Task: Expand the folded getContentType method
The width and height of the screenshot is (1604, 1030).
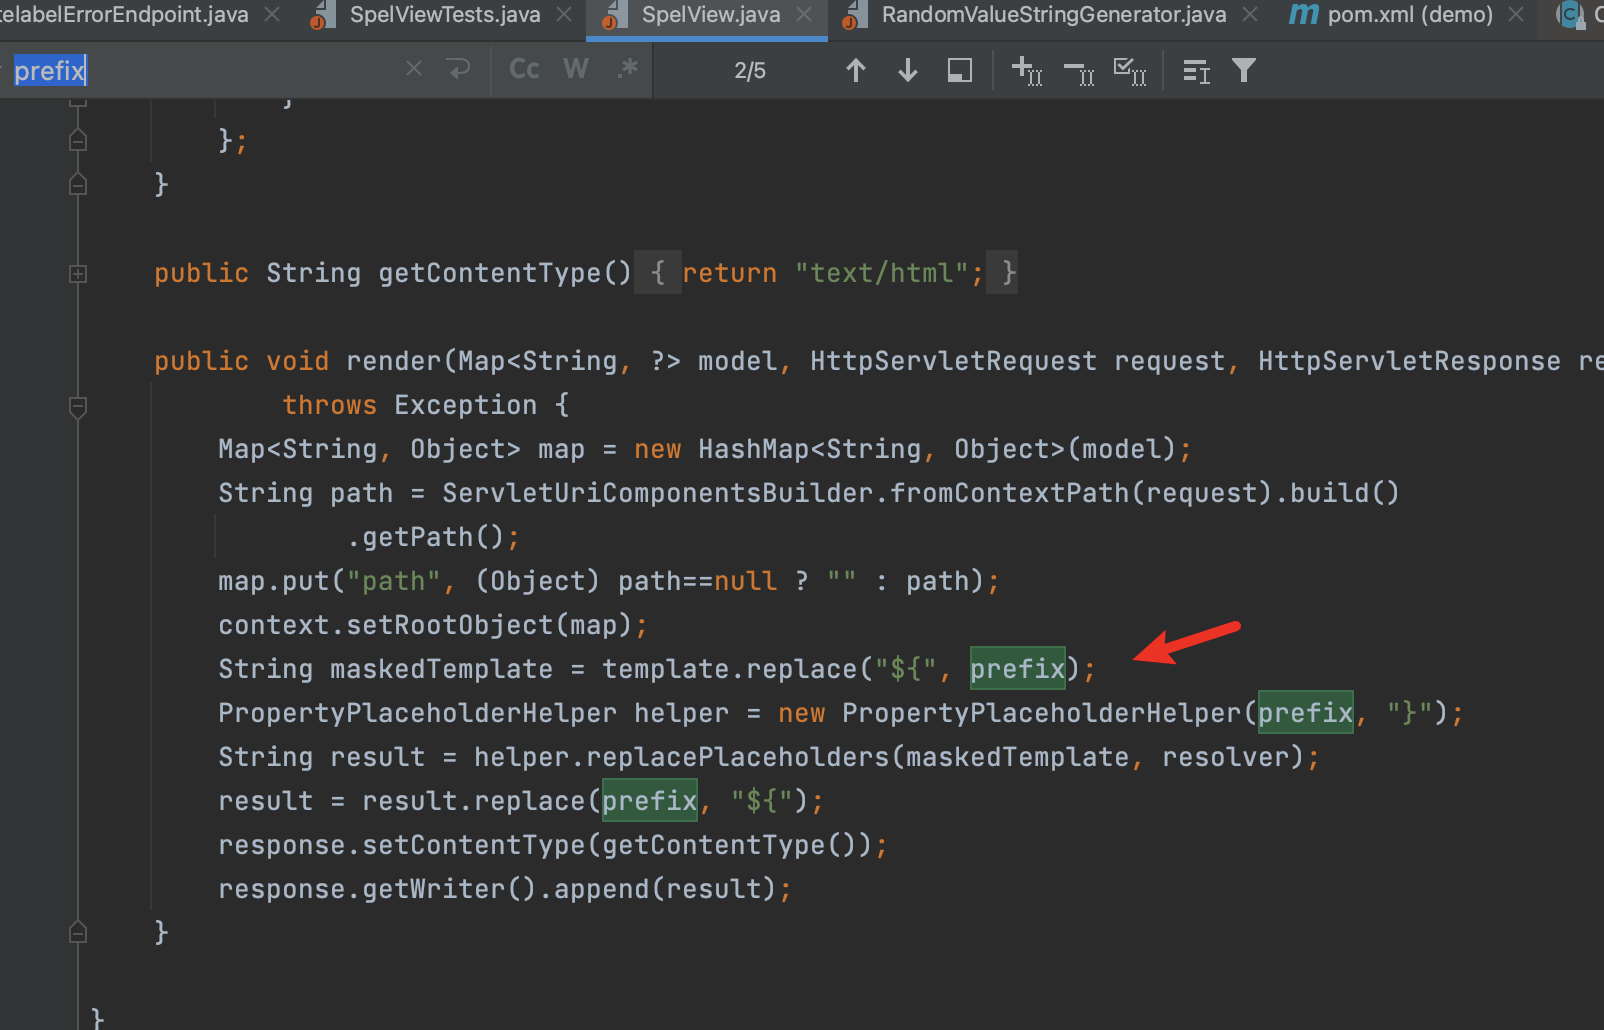Action: [x=78, y=273]
